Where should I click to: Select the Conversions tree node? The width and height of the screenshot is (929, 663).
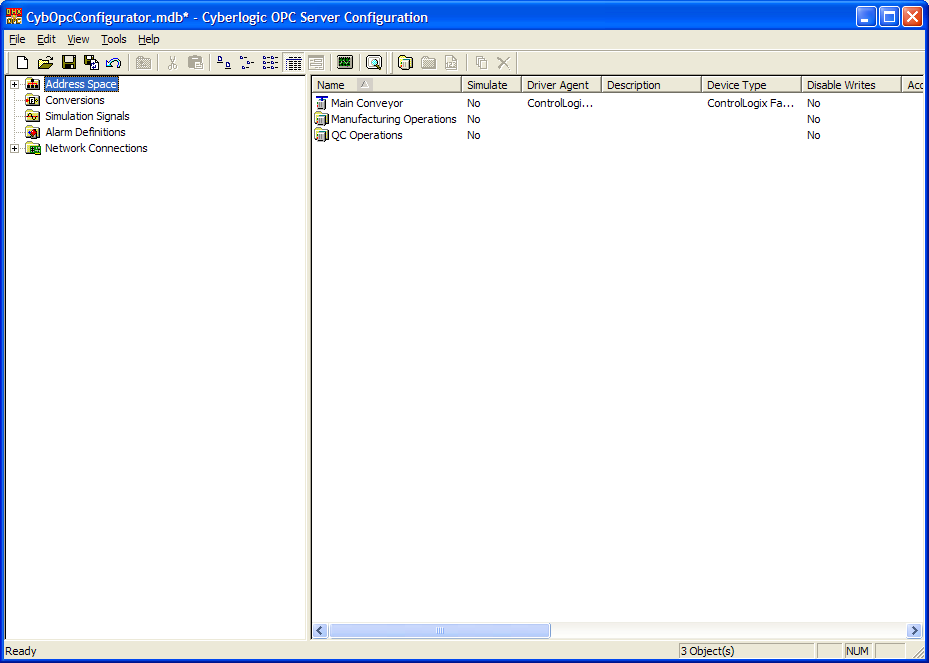tap(74, 100)
